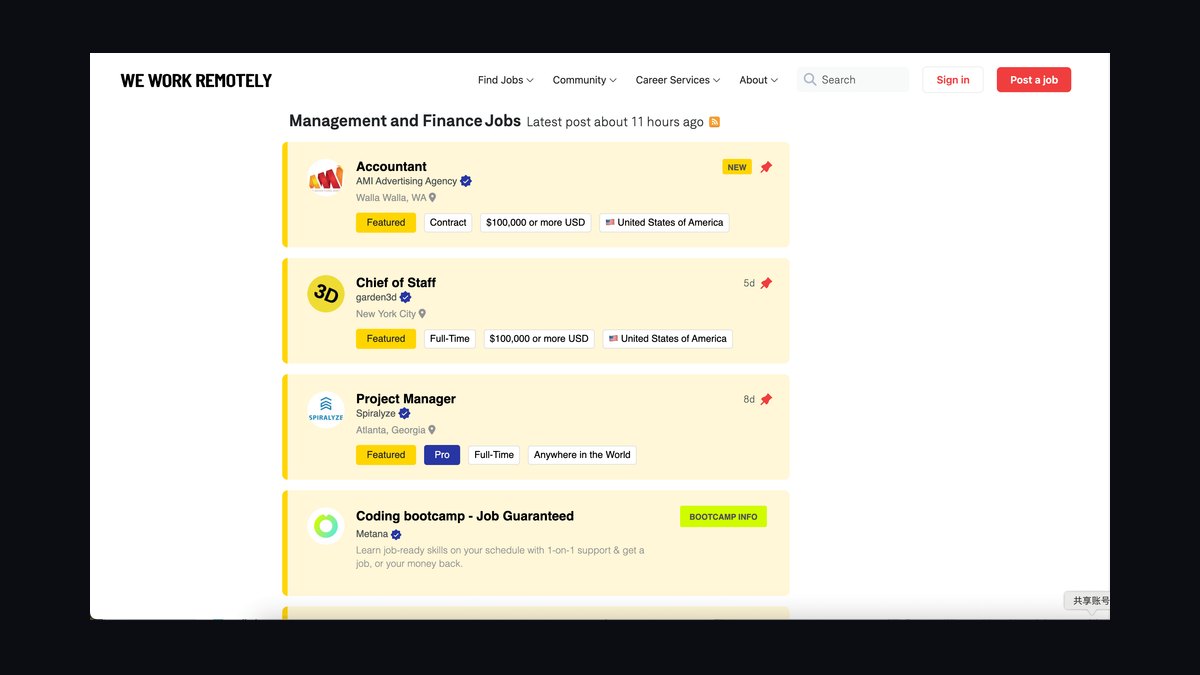Image resolution: width=1200 pixels, height=675 pixels.
Task: Click verified badge next to garden3d
Action: [x=405, y=297]
